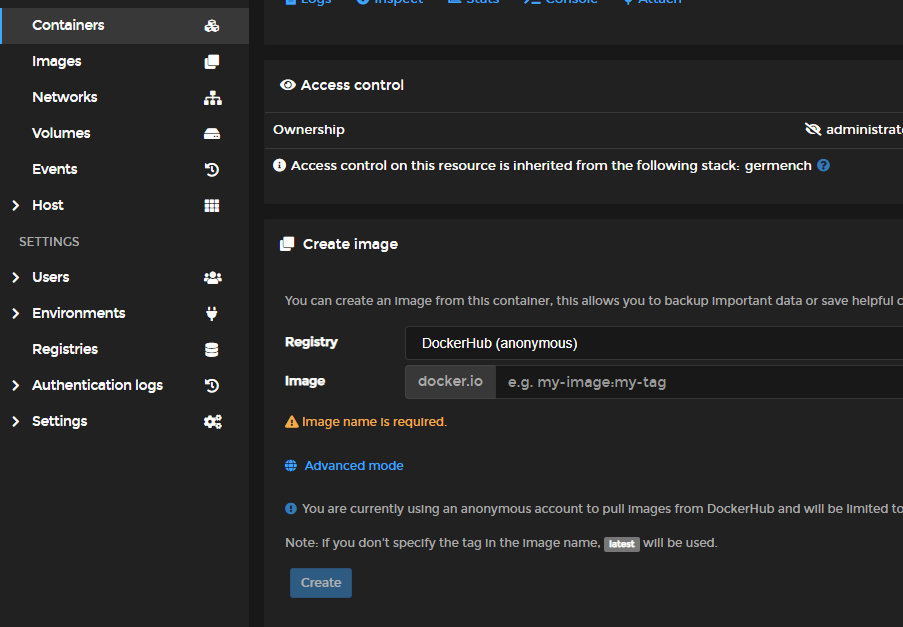The image size is (903, 627).
Task: Focus the image name input field
Action: pyautogui.click(x=699, y=382)
